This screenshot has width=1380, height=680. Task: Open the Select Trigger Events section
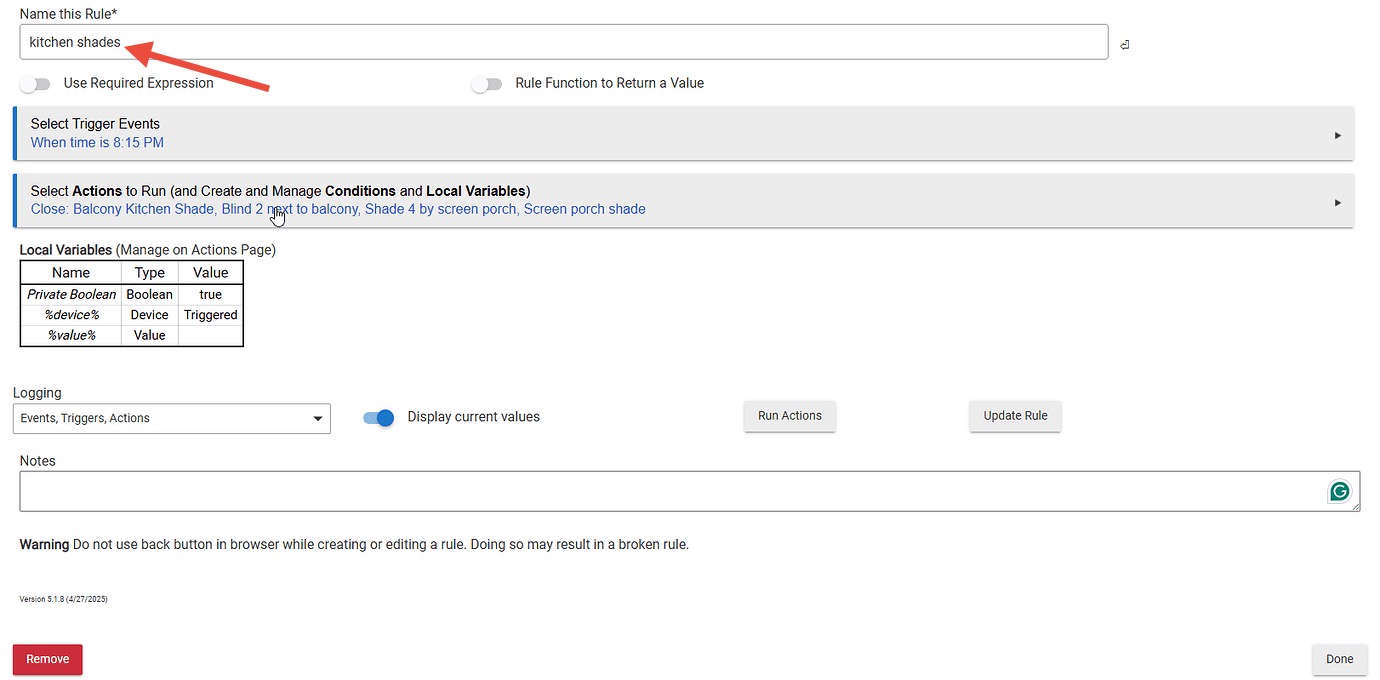coord(95,124)
